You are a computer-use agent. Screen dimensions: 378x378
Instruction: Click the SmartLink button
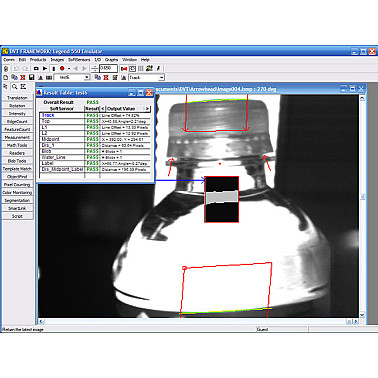tap(17, 208)
